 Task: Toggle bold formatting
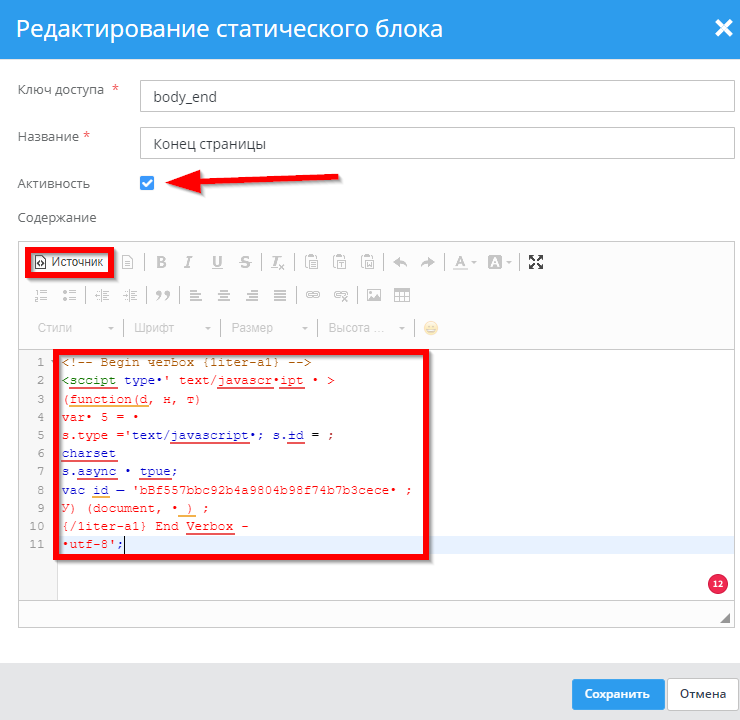(160, 262)
